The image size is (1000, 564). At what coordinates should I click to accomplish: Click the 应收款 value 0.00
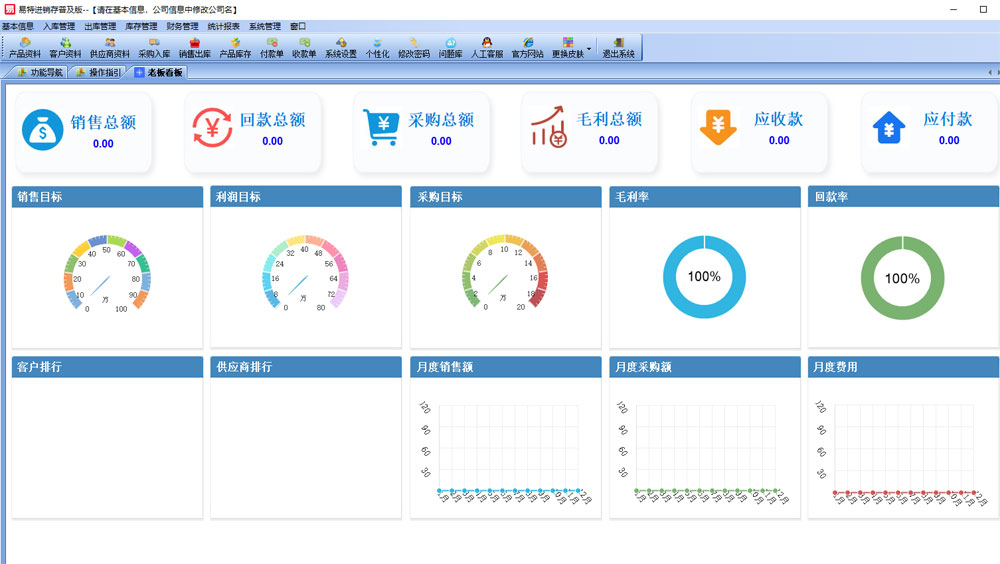(x=779, y=140)
